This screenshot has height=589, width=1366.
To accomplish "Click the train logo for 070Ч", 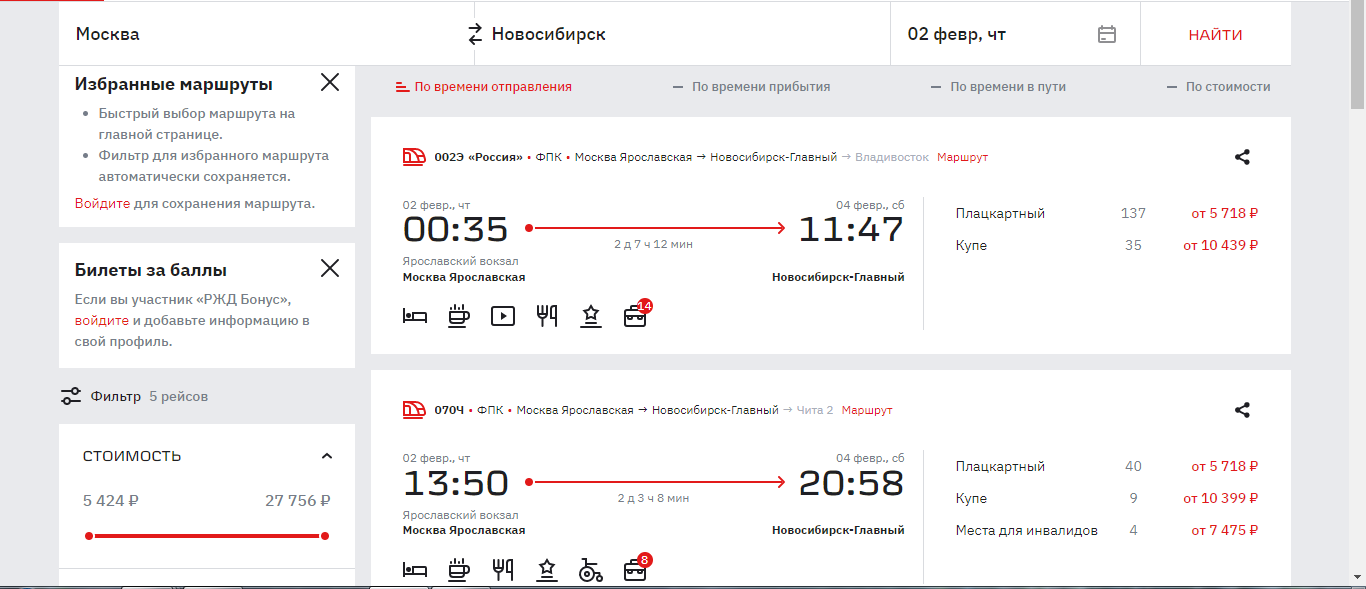I will (x=414, y=410).
